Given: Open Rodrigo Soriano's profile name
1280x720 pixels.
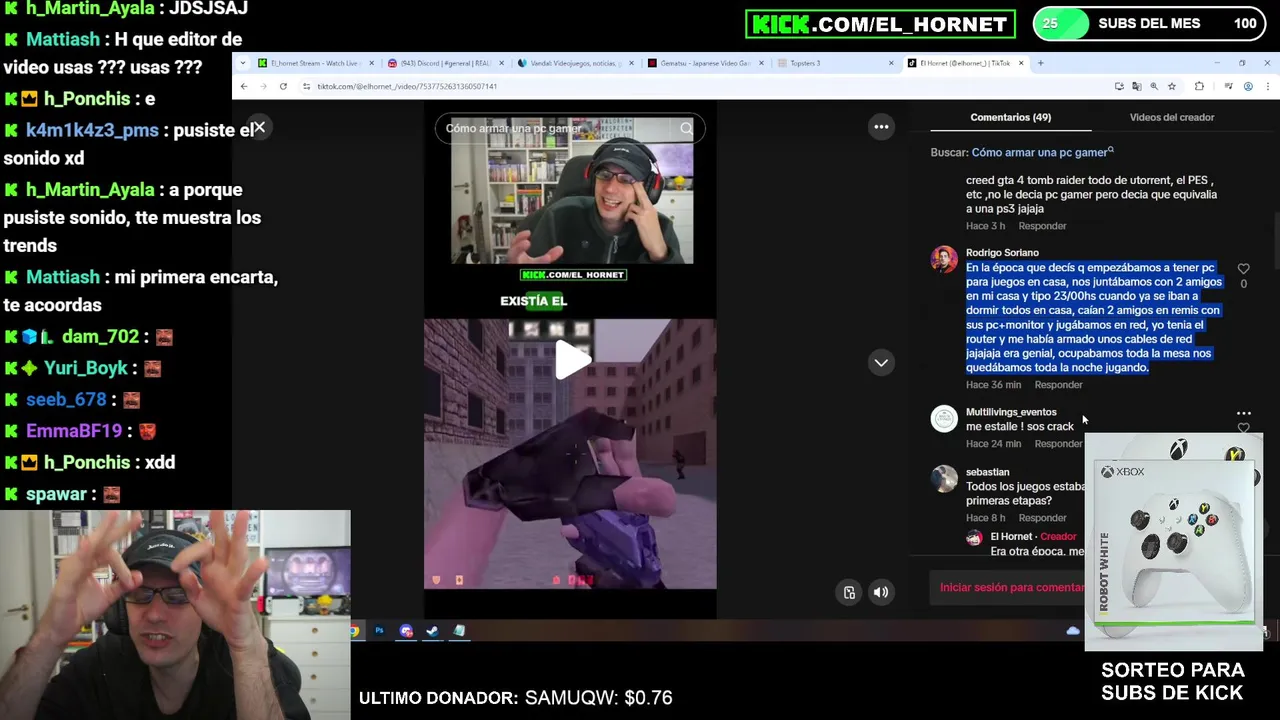Looking at the screenshot, I should [1002, 253].
